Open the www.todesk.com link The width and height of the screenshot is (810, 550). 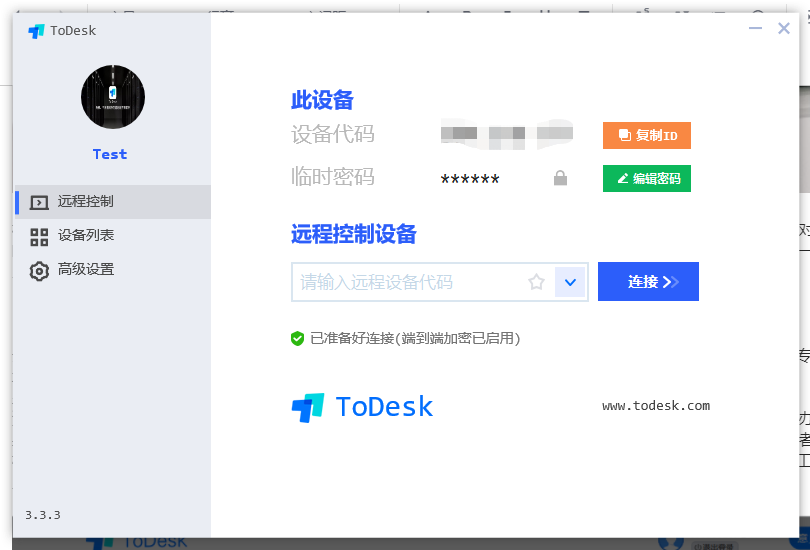pyautogui.click(x=656, y=406)
